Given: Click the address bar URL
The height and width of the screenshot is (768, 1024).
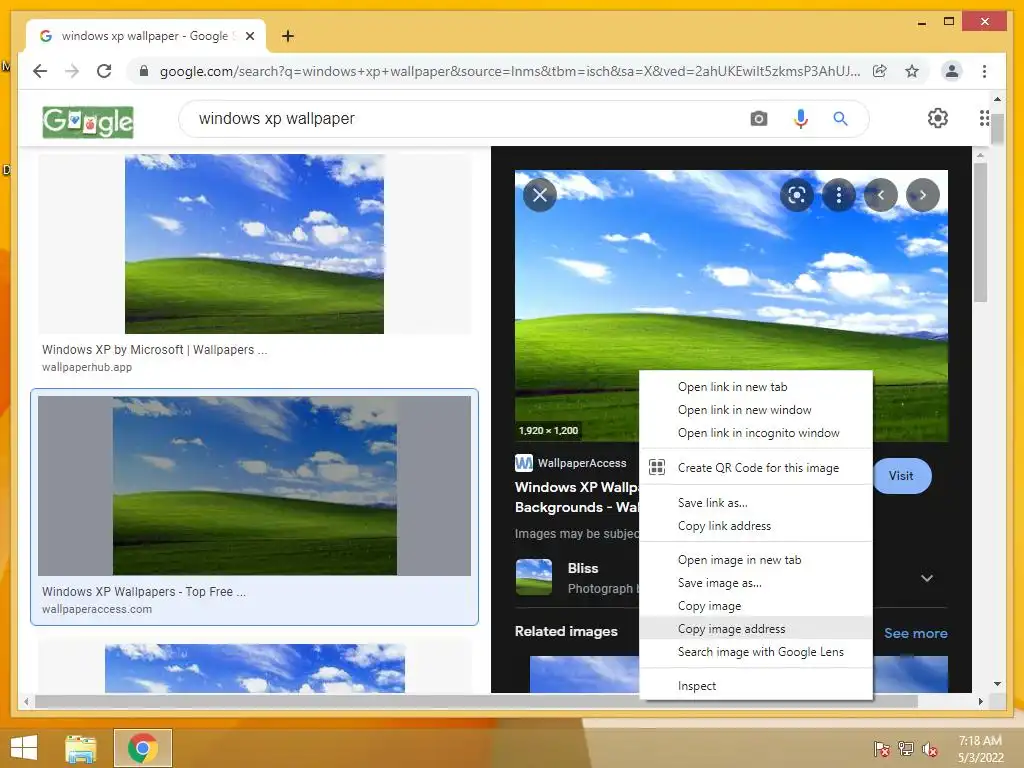Looking at the screenshot, I should [509, 71].
